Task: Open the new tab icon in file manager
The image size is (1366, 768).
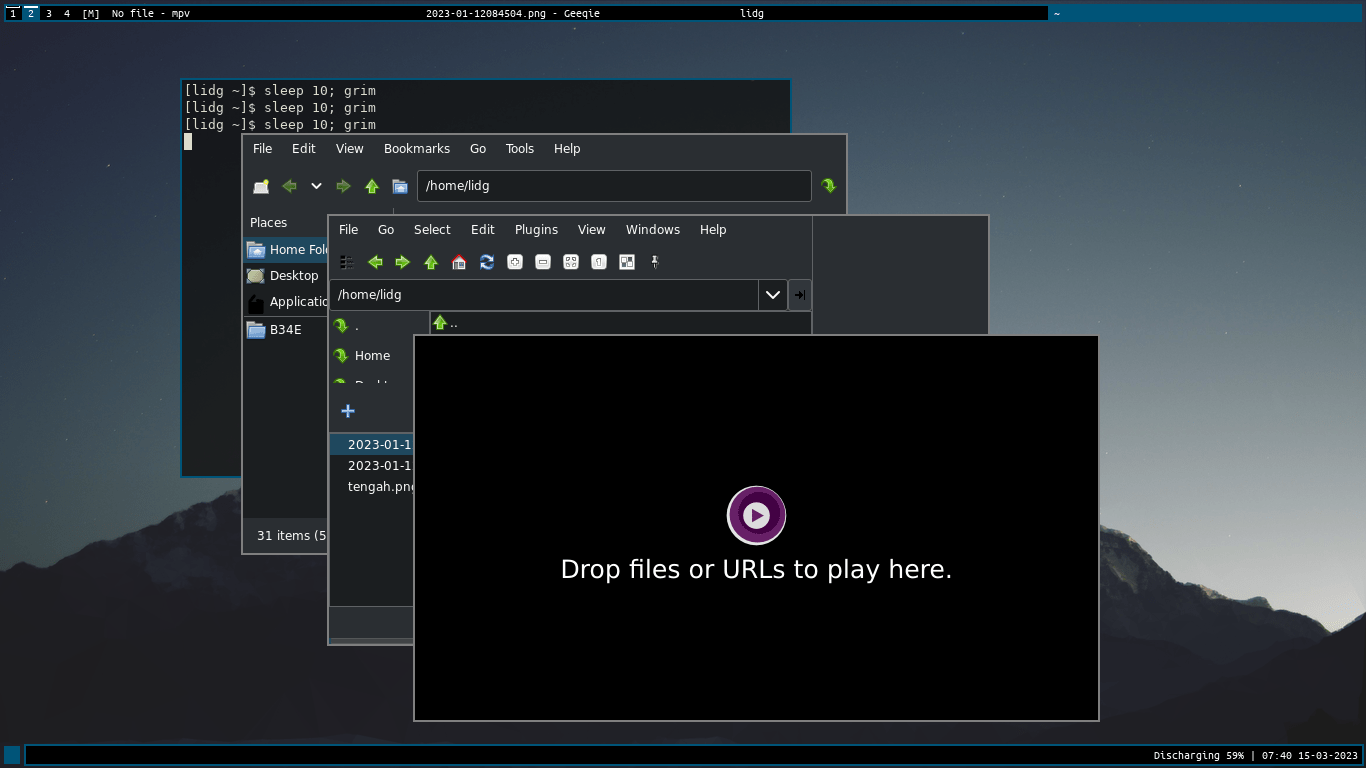Action: click(x=261, y=186)
